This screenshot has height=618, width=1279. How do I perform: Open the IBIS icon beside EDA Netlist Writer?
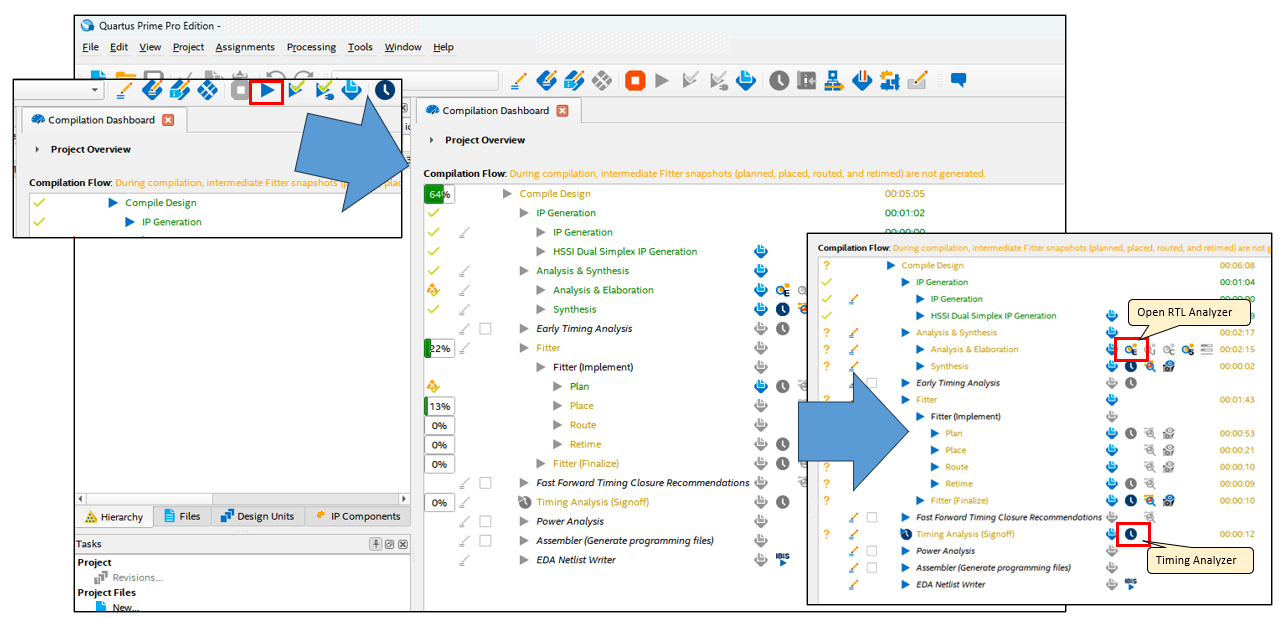coord(782,559)
